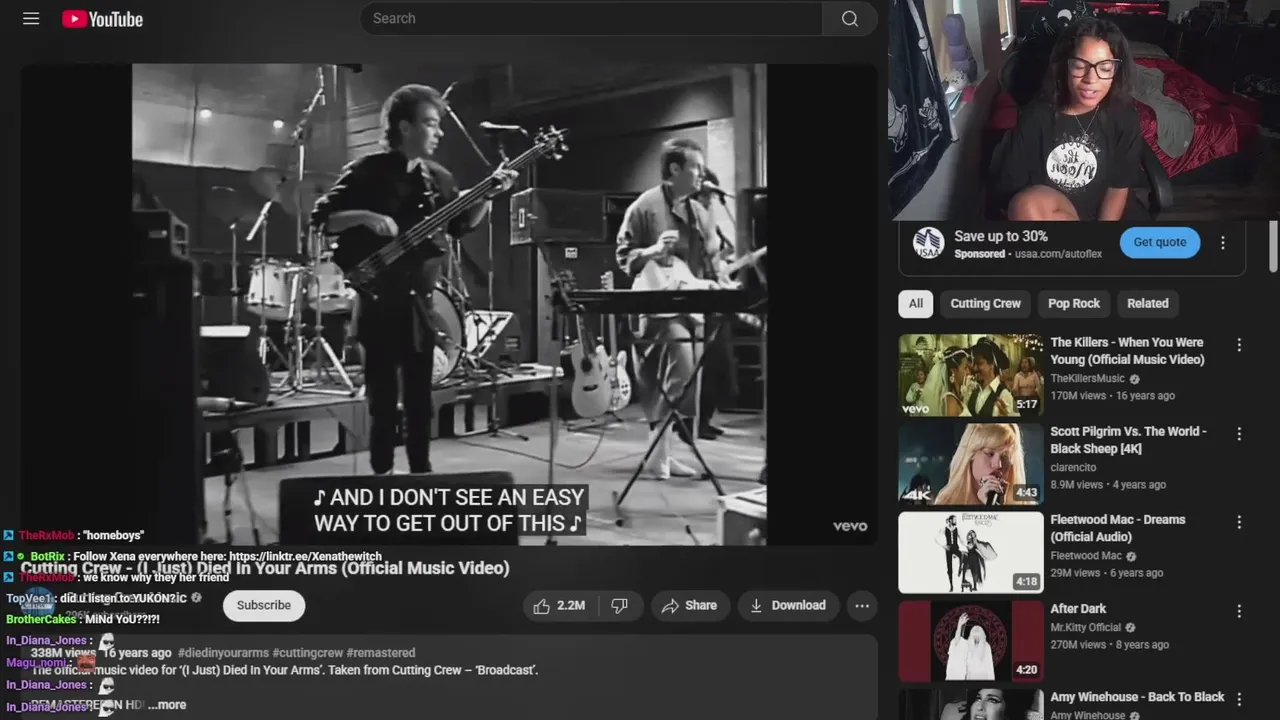The image size is (1280, 720).
Task: Open menu for Scott Pilgrim video
Action: pyautogui.click(x=1239, y=434)
